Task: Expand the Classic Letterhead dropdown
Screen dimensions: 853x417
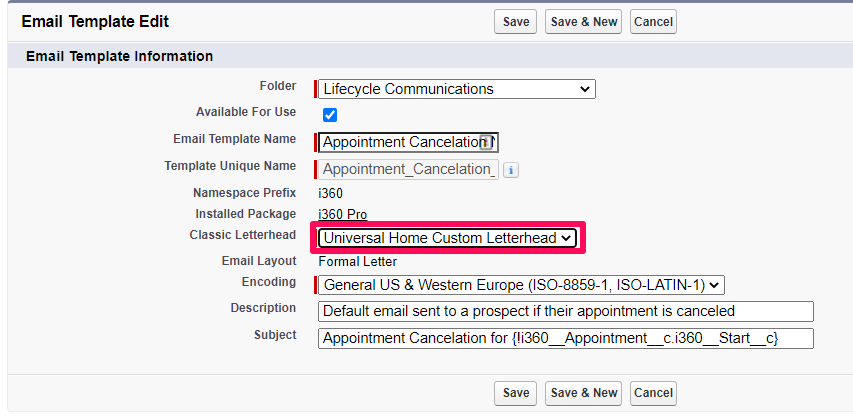Action: [447, 238]
